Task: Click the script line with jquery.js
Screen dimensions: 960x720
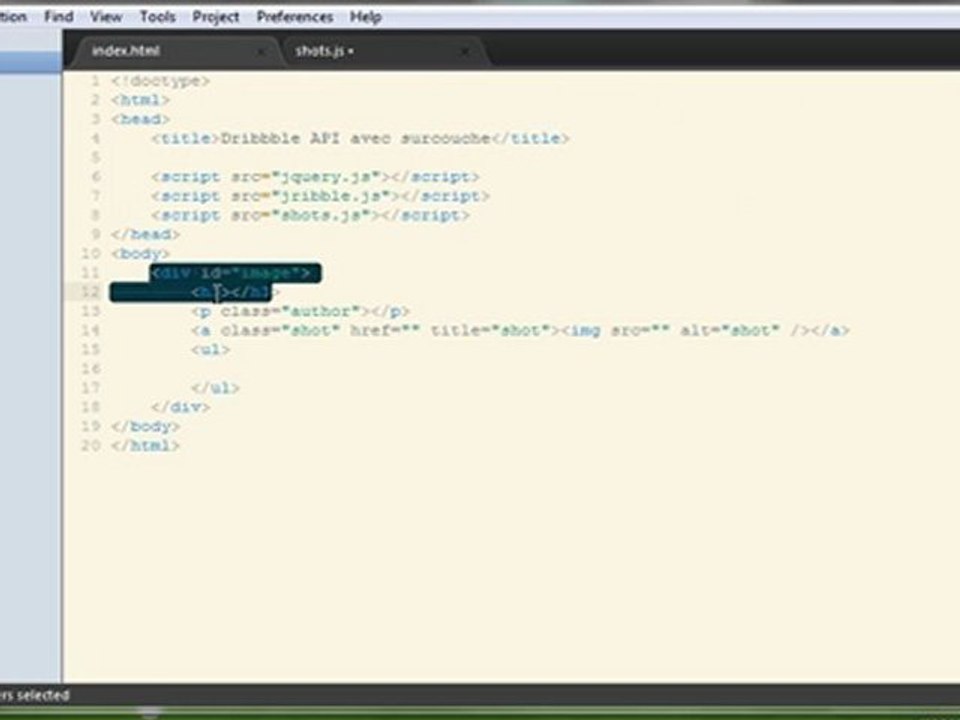Action: click(x=315, y=177)
